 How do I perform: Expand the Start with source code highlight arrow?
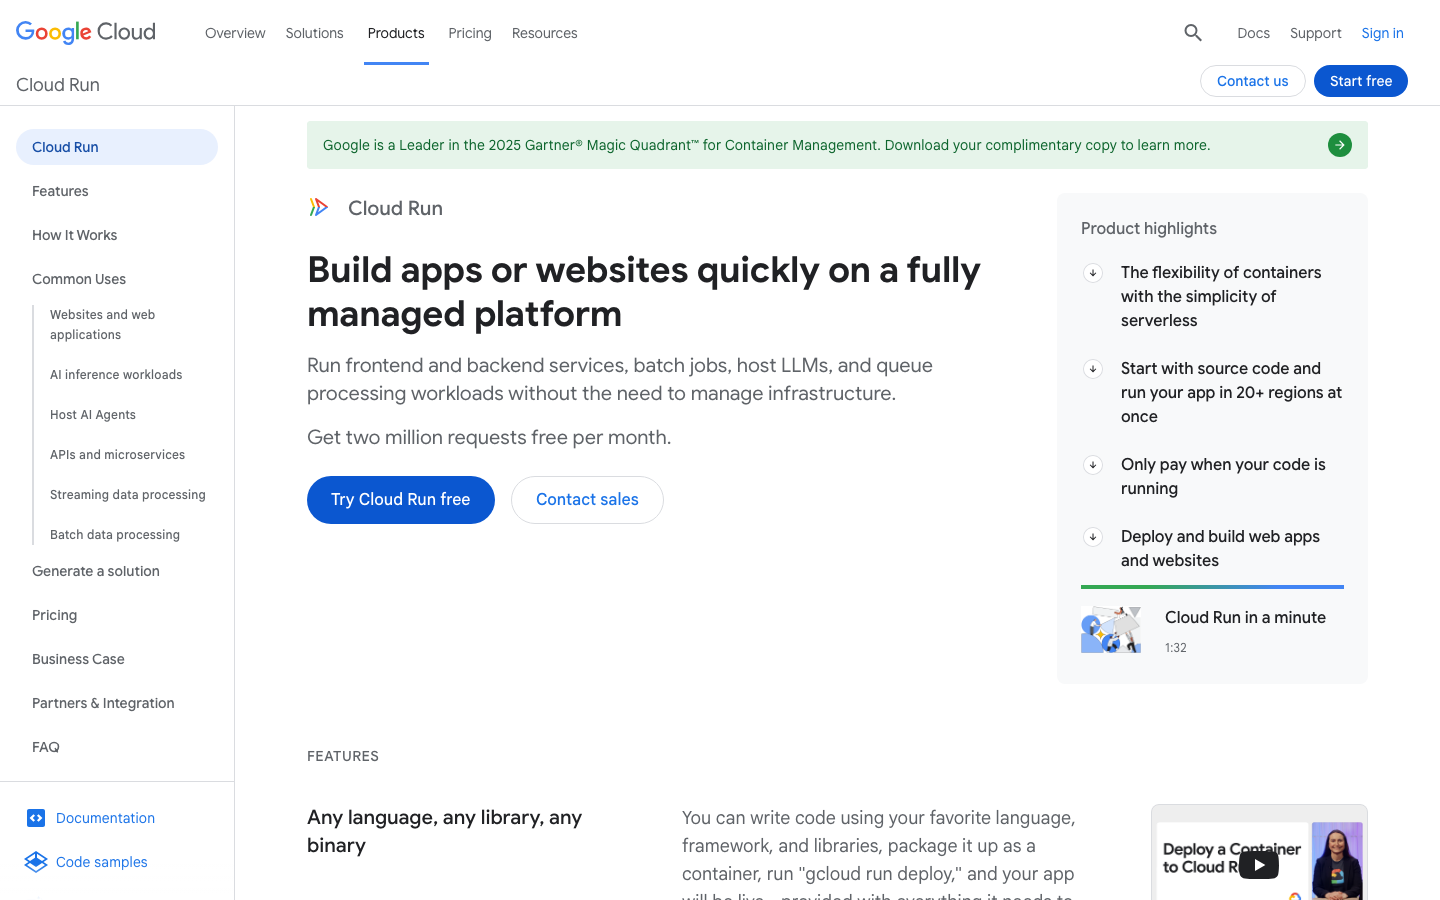coord(1093,369)
